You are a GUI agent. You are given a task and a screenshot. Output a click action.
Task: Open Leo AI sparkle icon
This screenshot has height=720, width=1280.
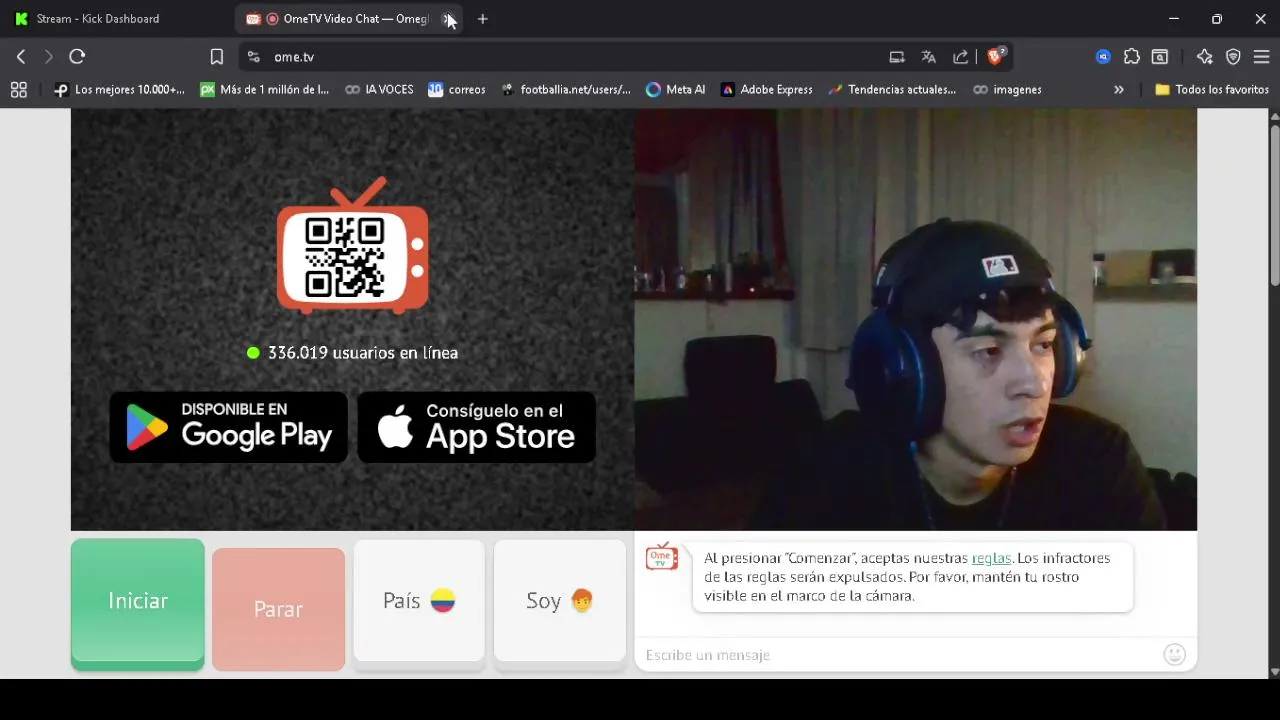click(x=1204, y=57)
